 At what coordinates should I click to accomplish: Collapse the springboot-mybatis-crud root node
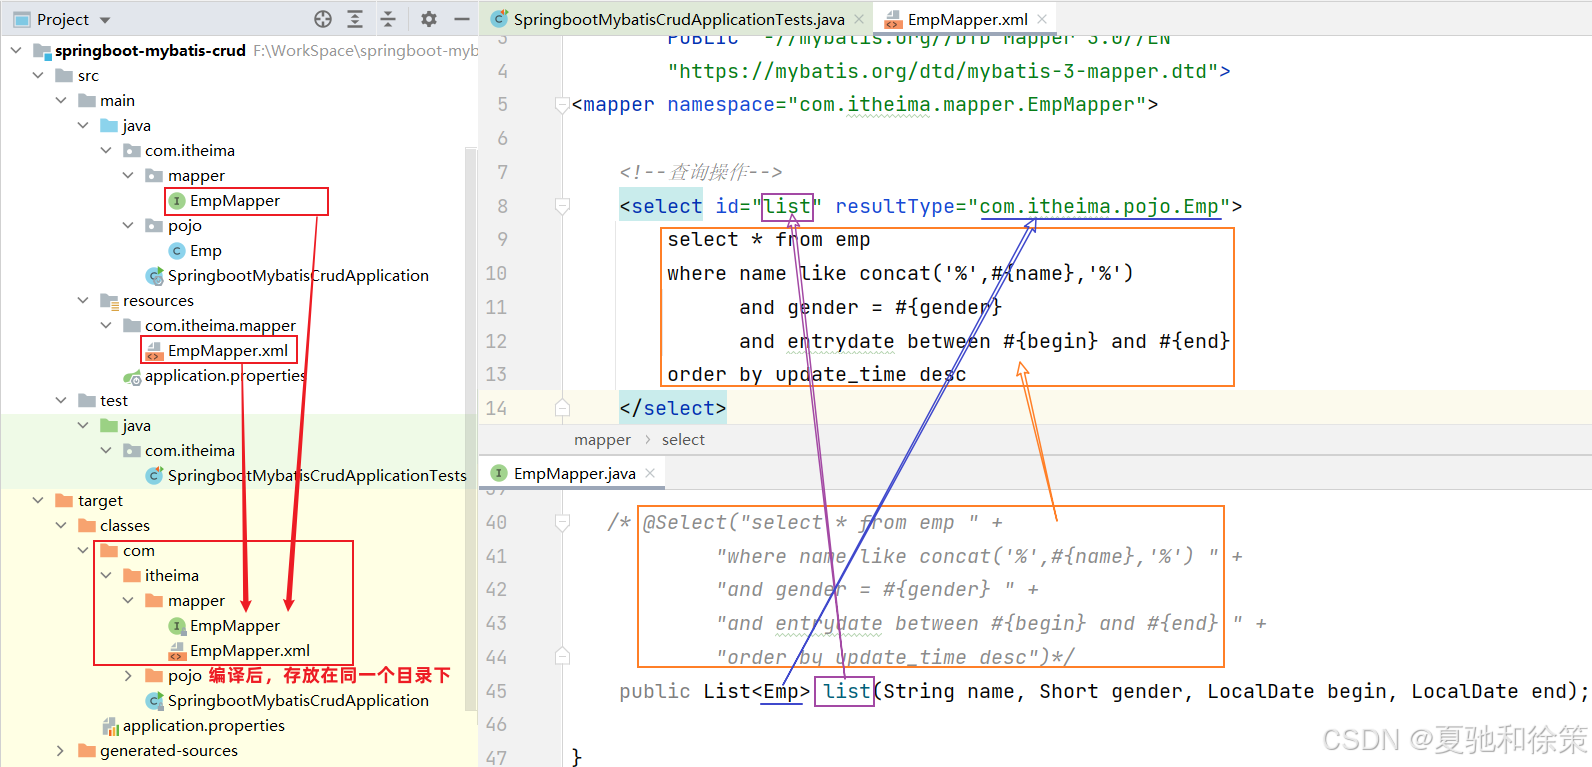(x=16, y=50)
